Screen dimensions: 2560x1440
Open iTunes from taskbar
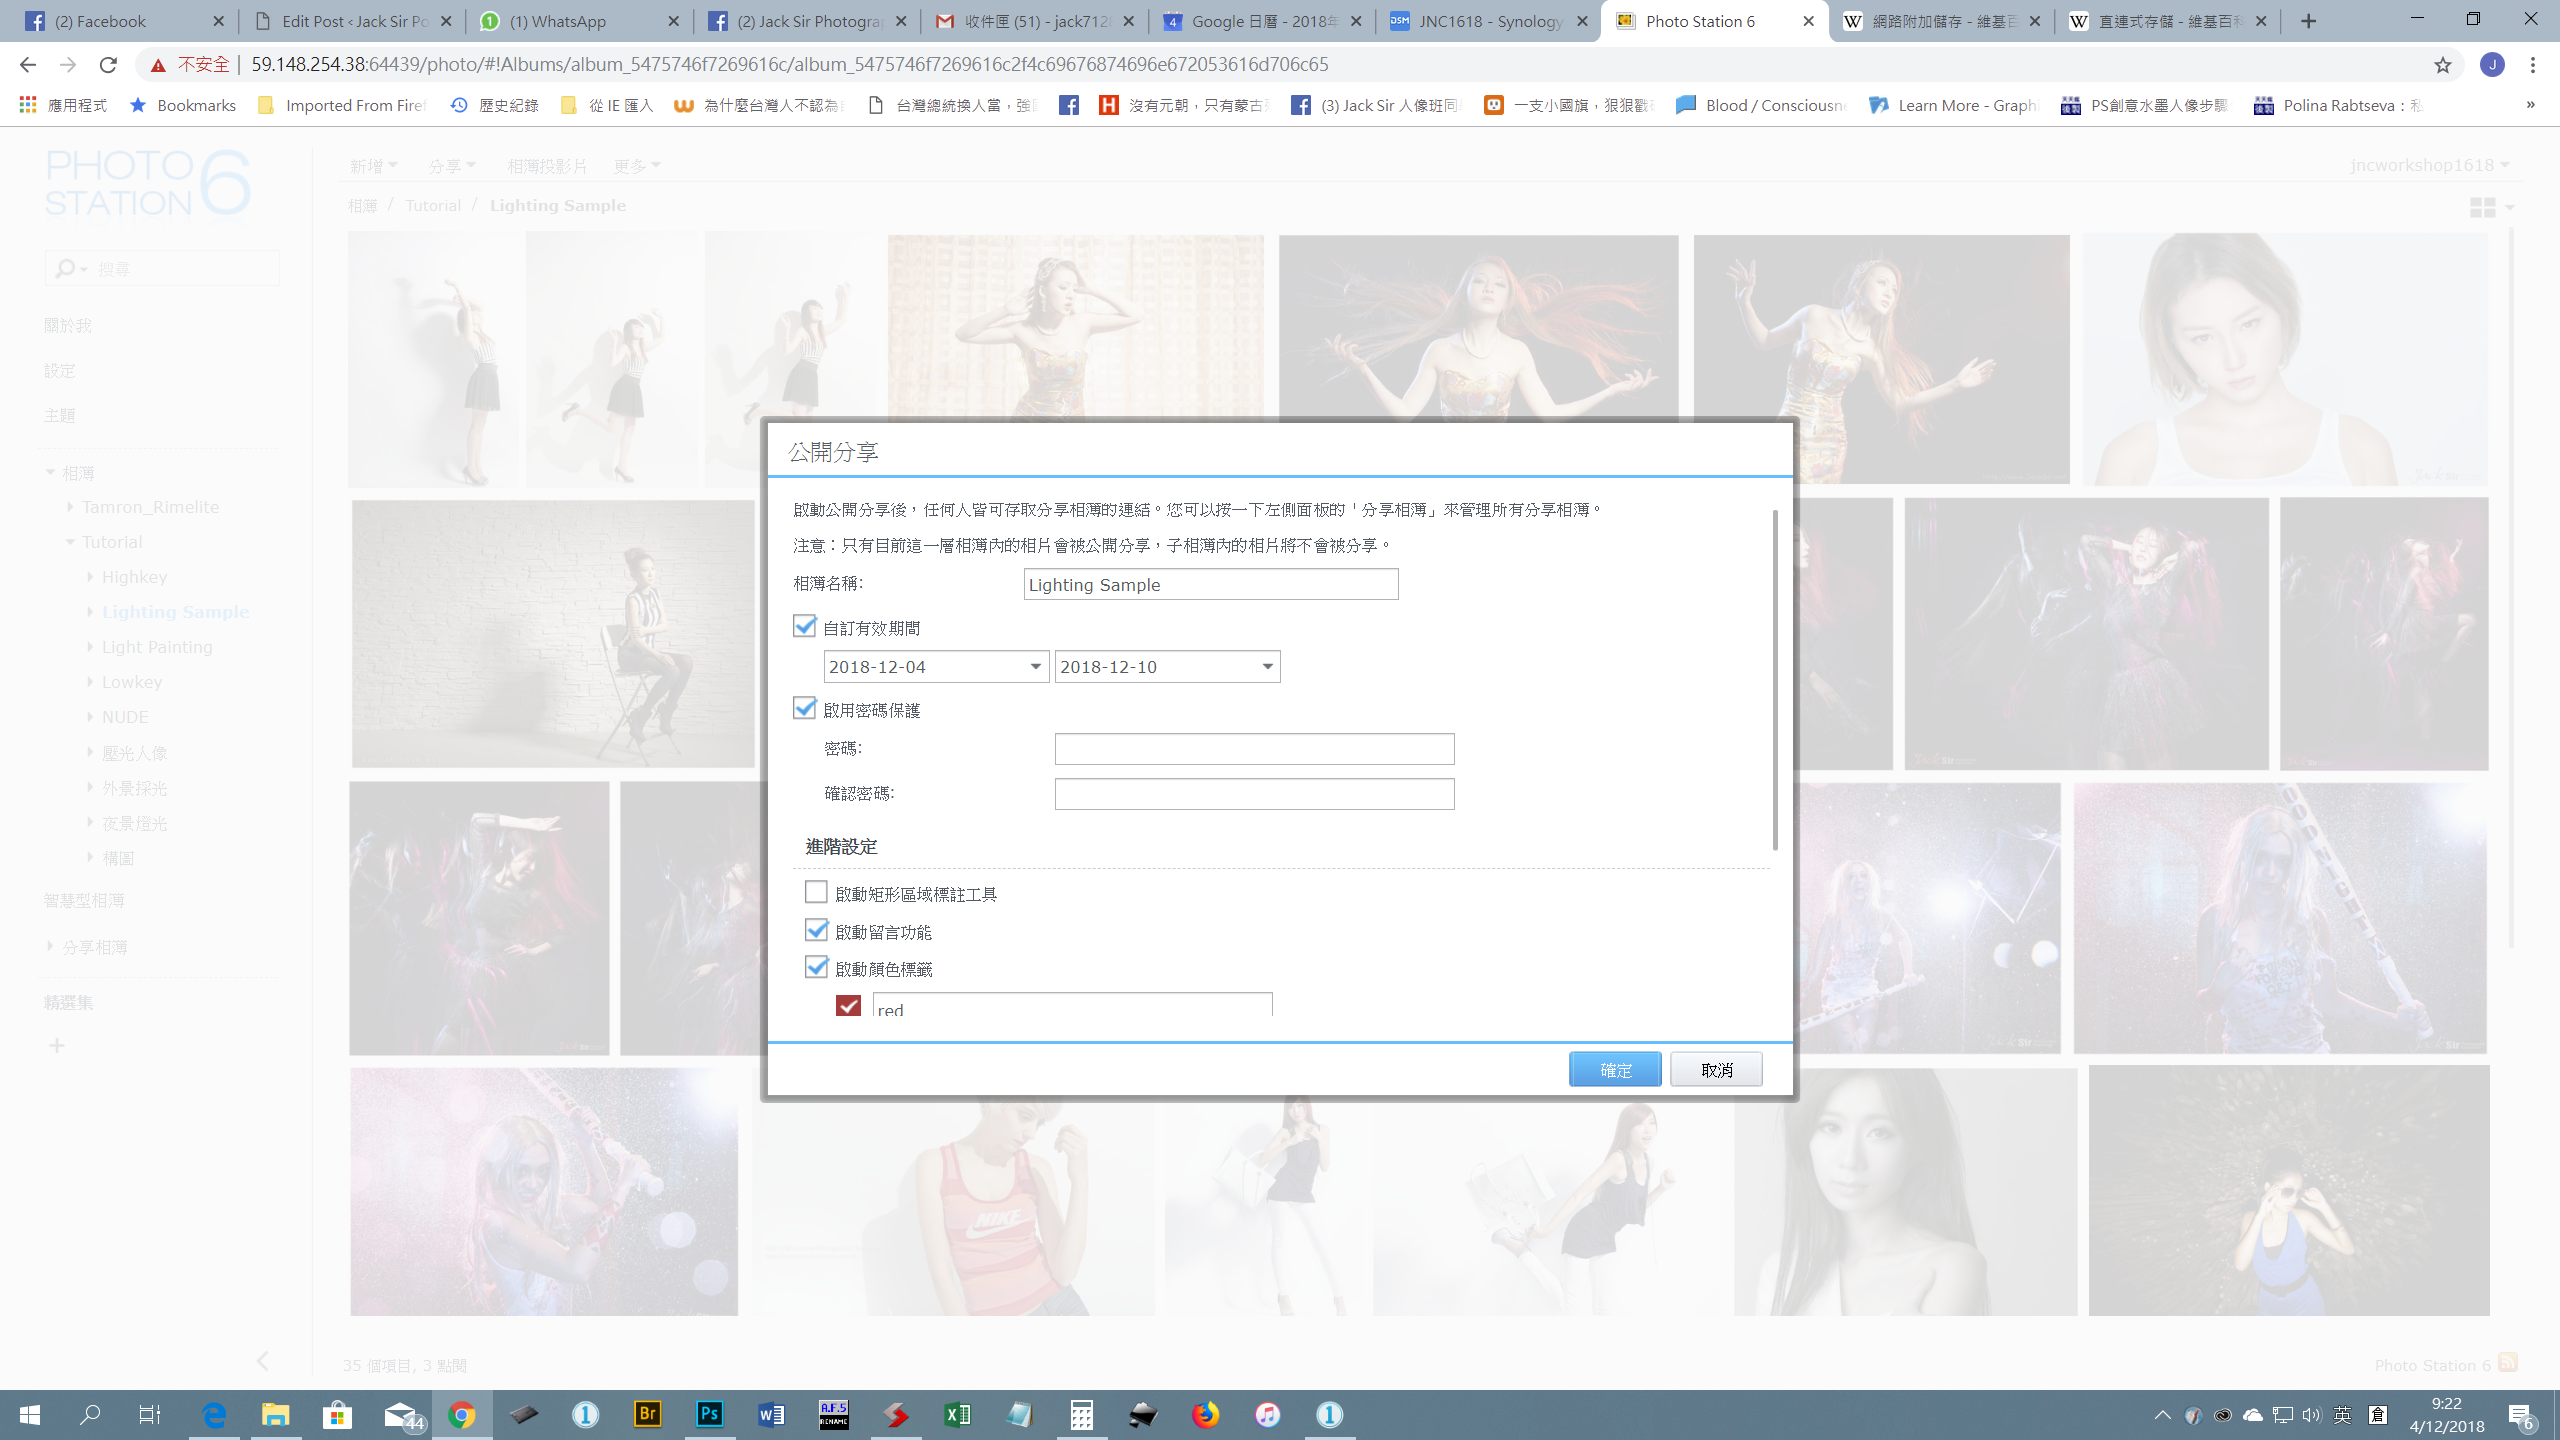point(1267,1415)
